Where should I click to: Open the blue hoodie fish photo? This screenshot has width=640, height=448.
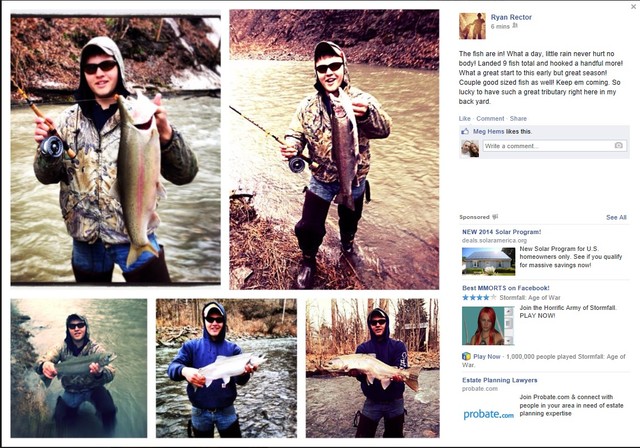(x=226, y=368)
